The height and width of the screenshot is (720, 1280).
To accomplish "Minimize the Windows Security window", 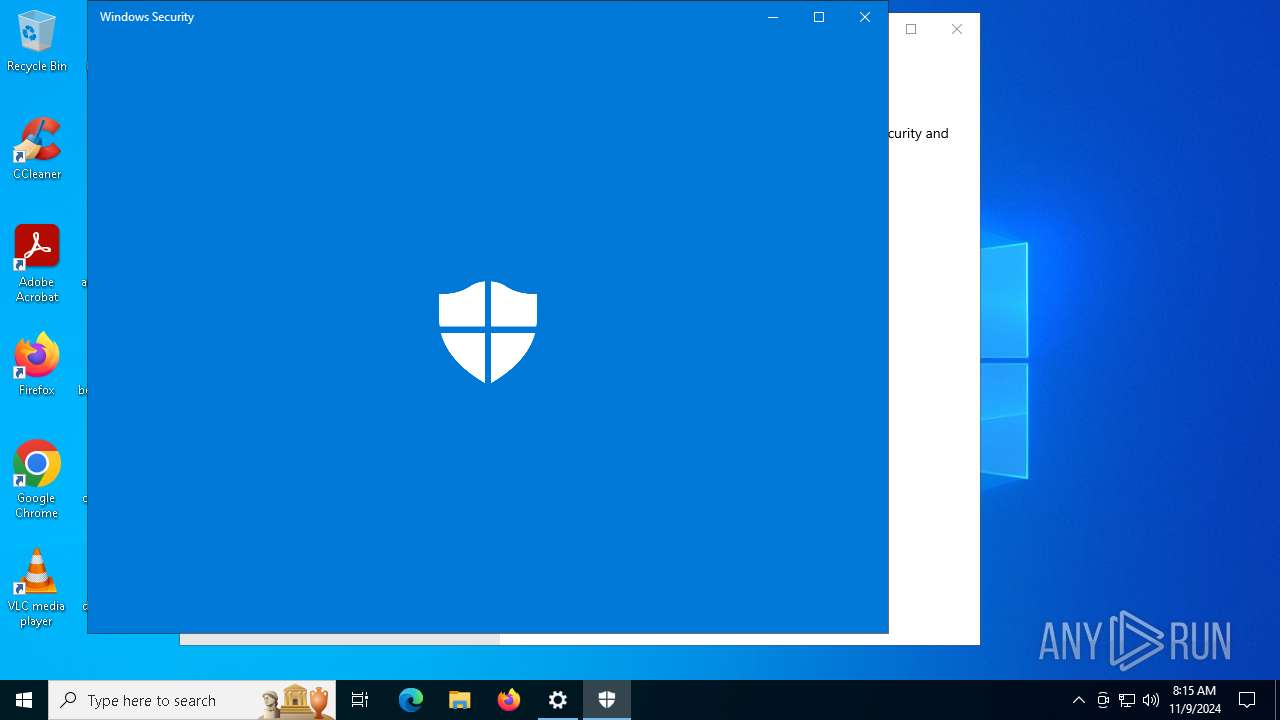I will (x=773, y=17).
